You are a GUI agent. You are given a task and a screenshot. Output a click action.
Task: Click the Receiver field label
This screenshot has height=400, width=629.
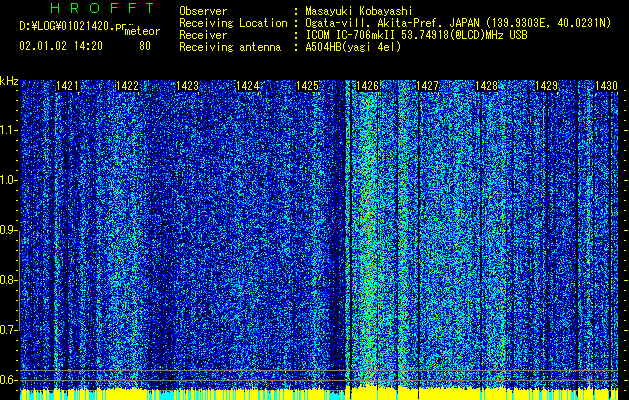coord(203,35)
